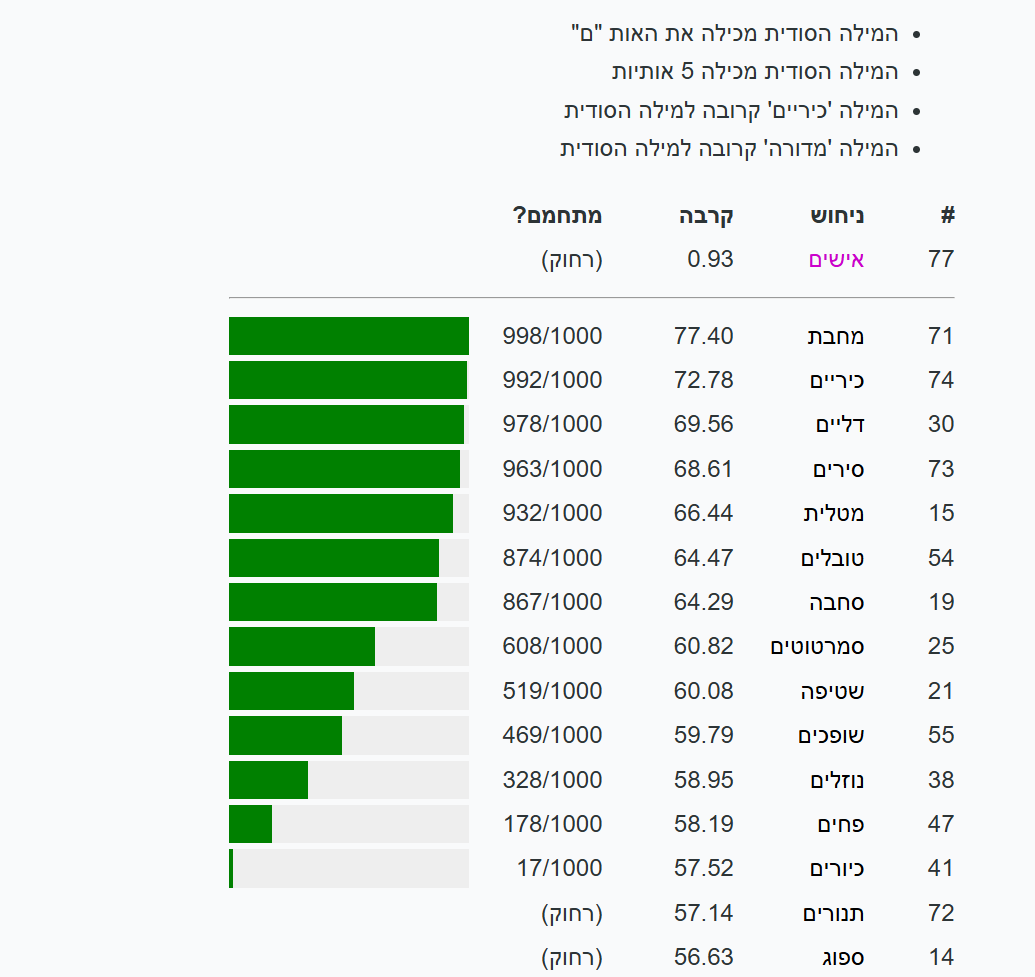Click the guess number 14 beside 'ספוג'
The image size is (1035, 977).
941,957
